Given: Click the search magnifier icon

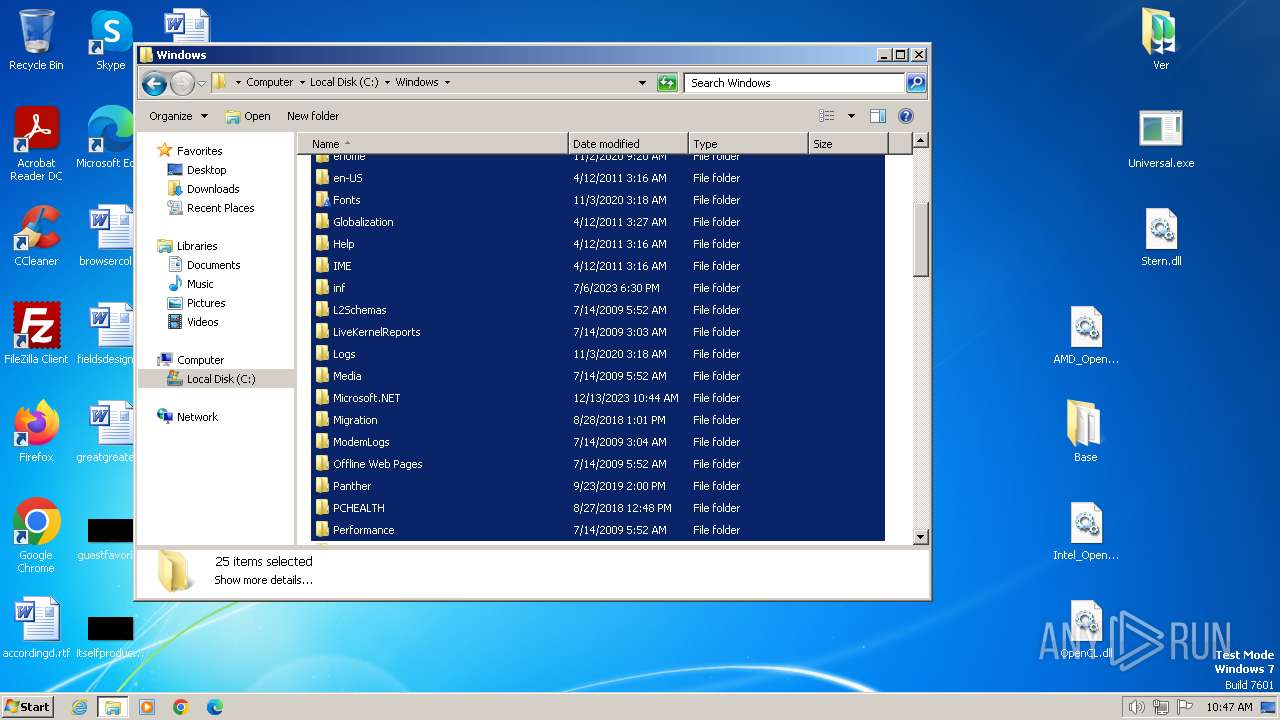Looking at the screenshot, I should [915, 83].
